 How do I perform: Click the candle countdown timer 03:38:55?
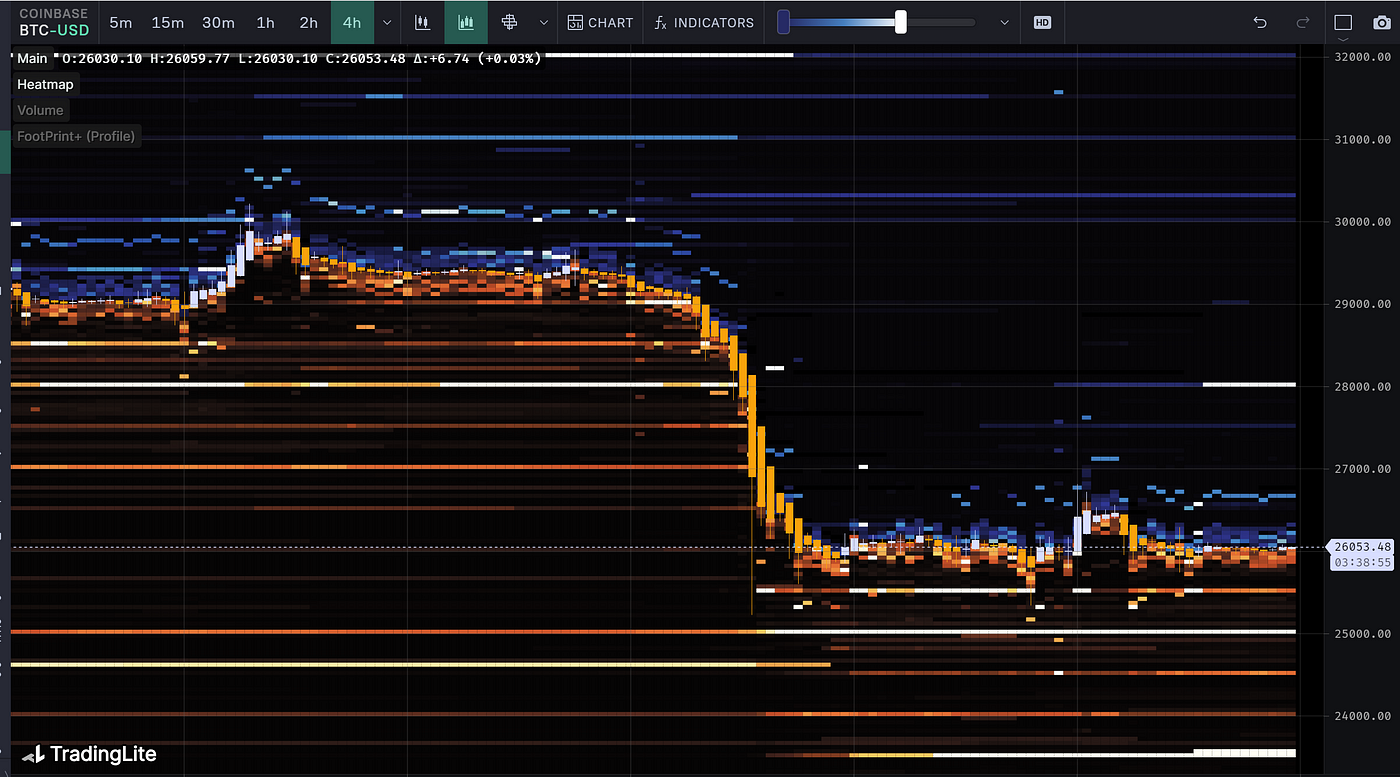coord(1362,563)
